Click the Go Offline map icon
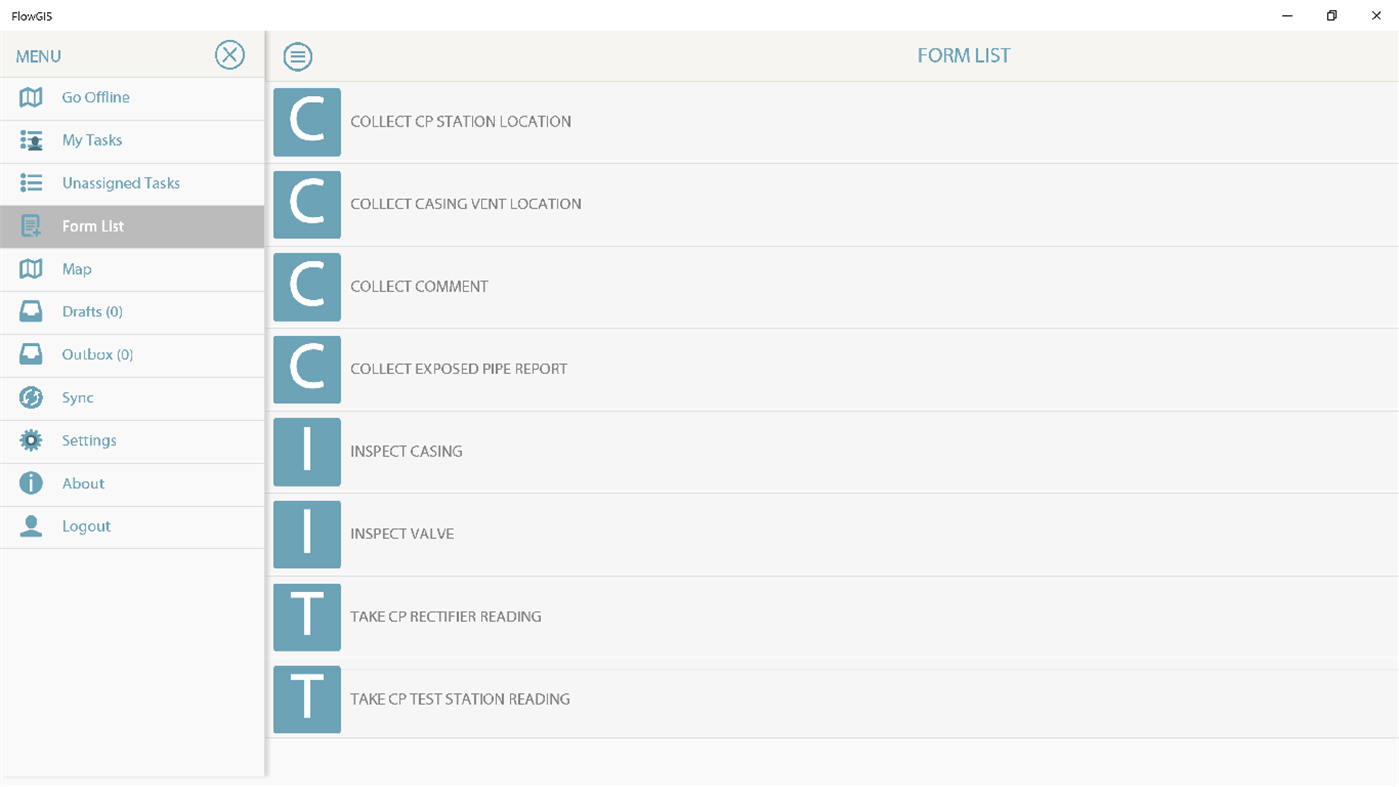The image size is (1399, 787). pos(31,97)
